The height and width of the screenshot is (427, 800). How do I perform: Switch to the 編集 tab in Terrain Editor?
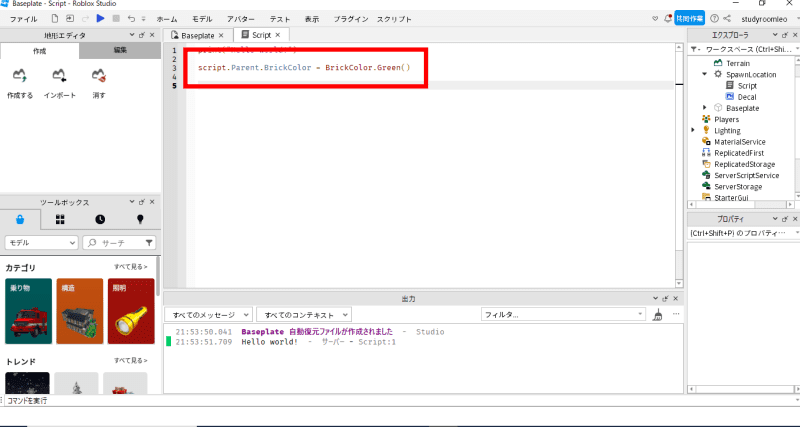tap(120, 49)
